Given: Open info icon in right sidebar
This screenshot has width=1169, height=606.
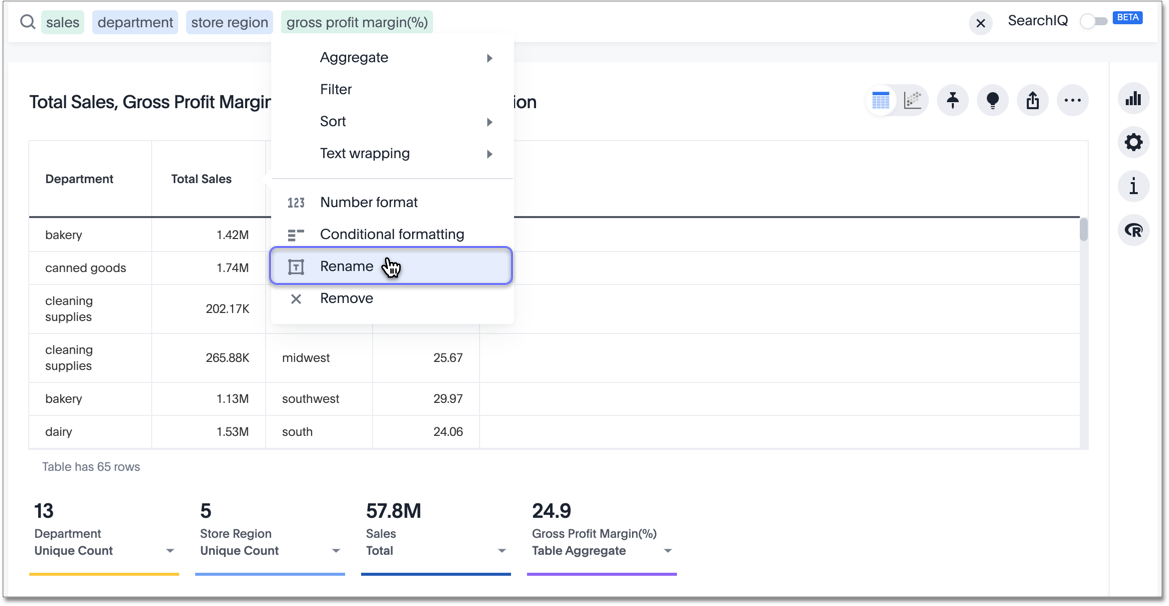Looking at the screenshot, I should click(1133, 186).
